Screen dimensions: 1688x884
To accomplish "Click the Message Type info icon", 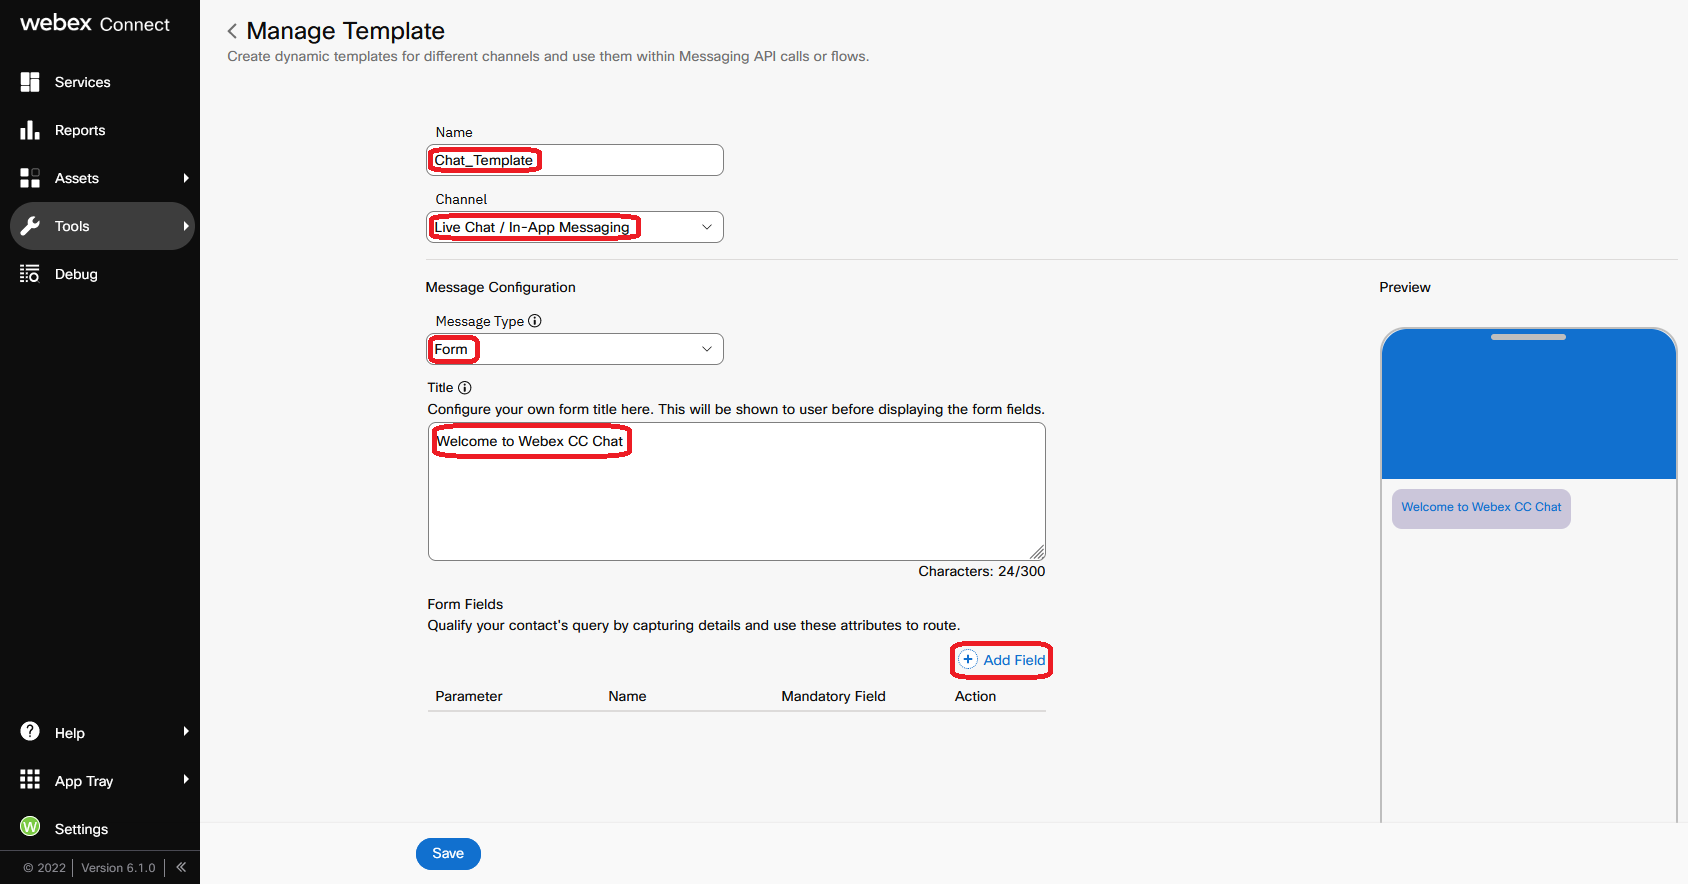I will [x=535, y=321].
